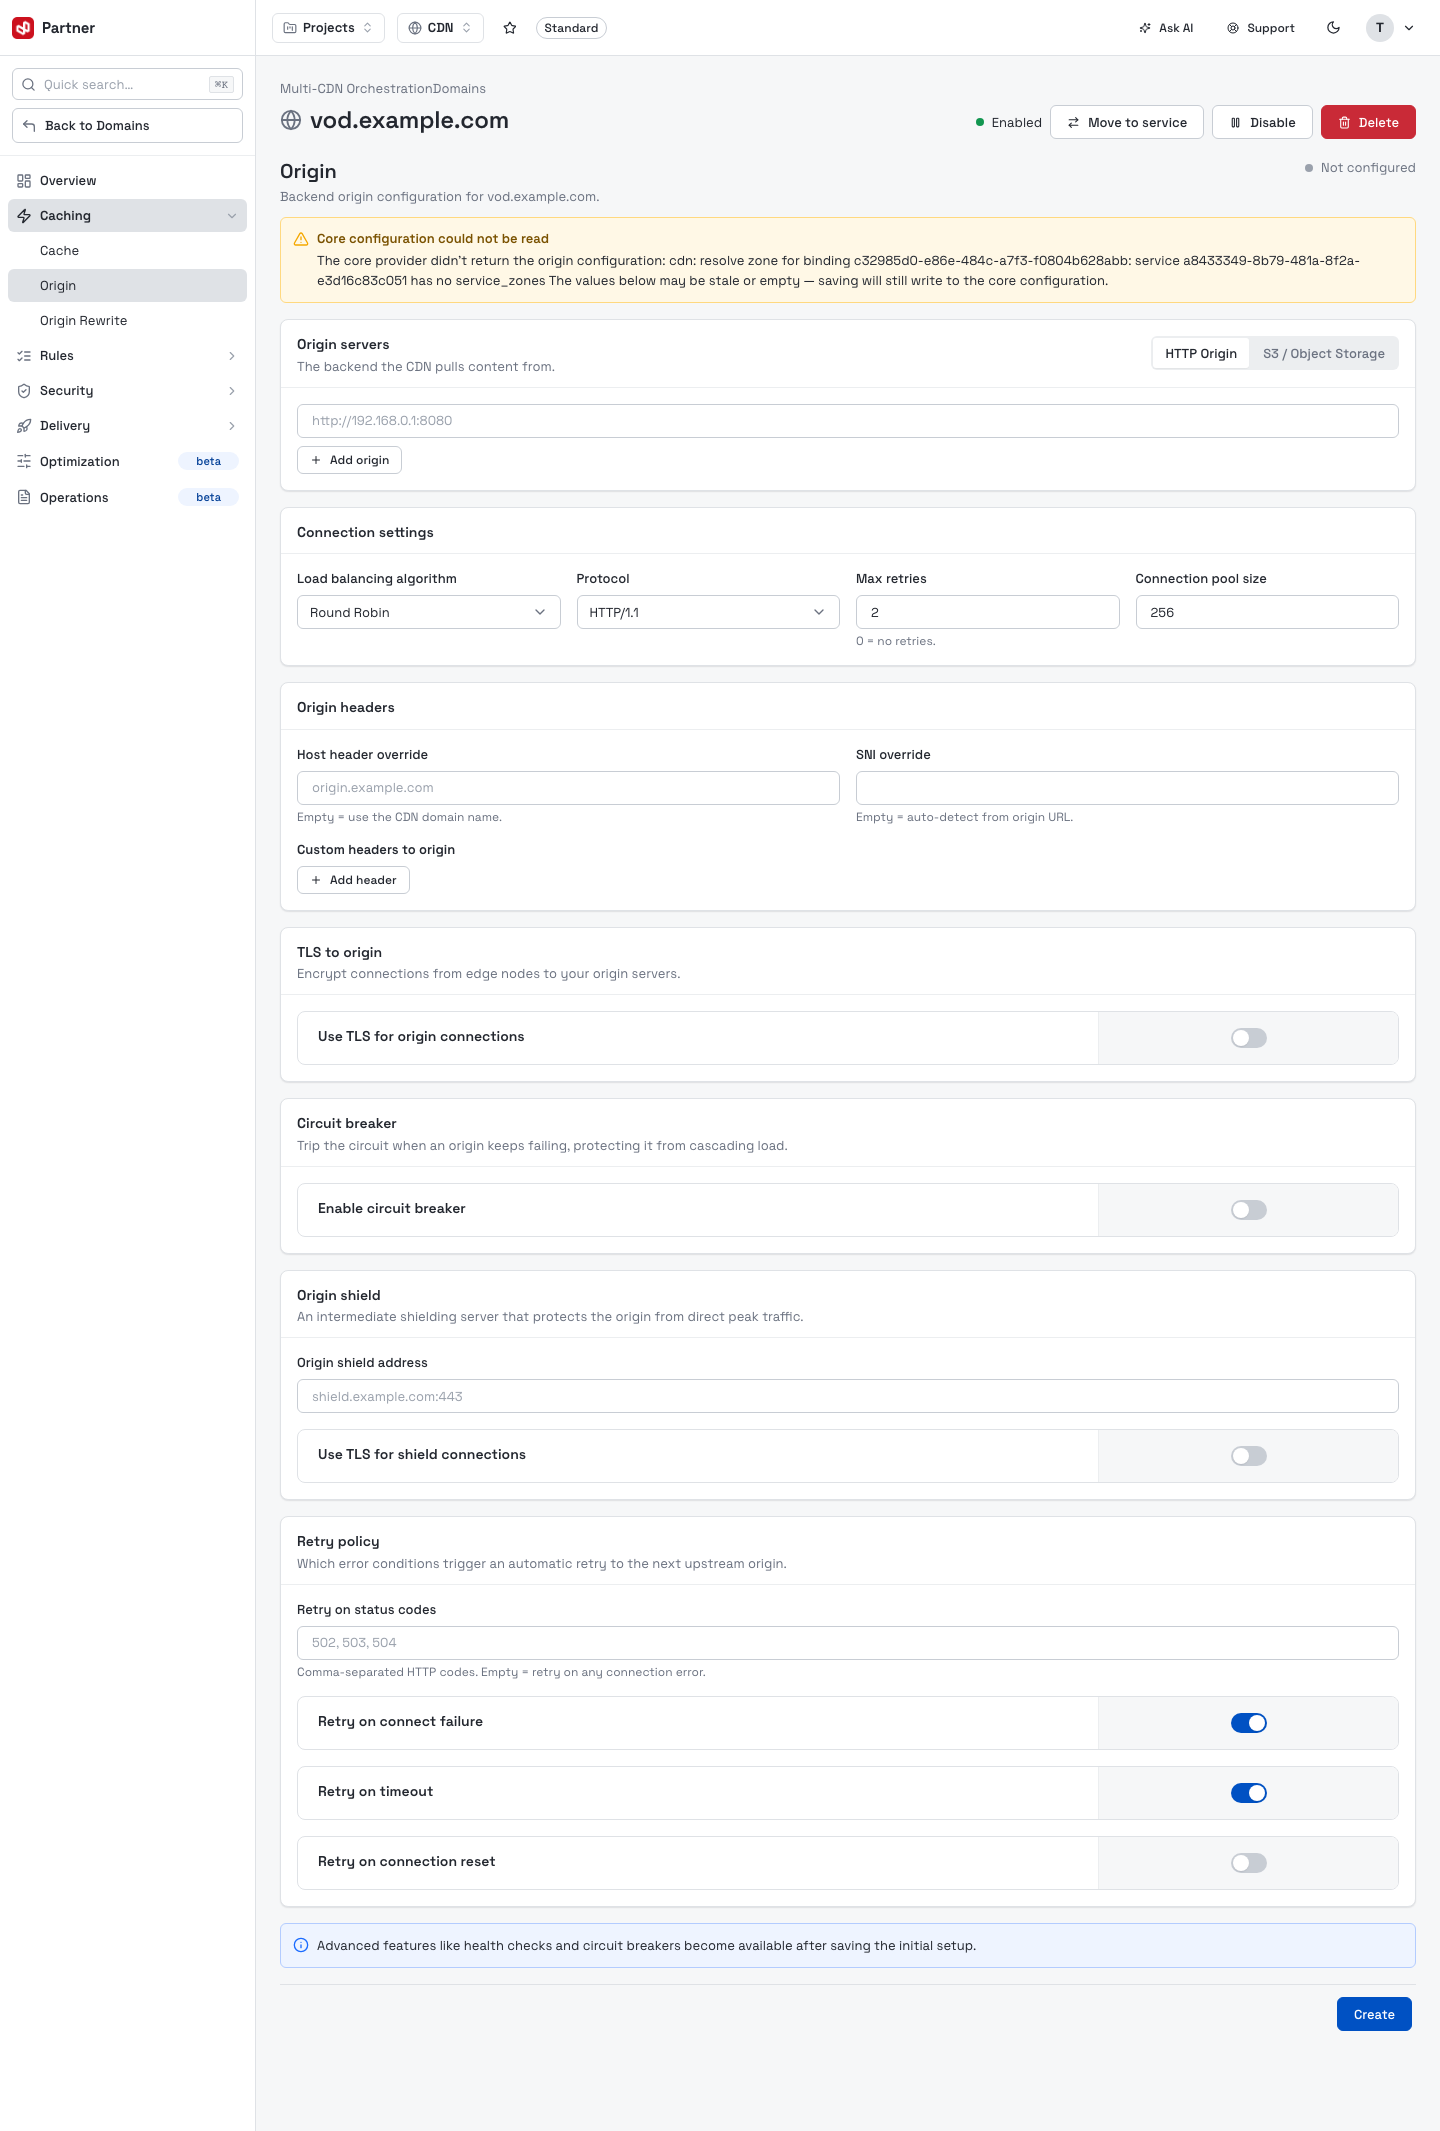Click the SNI override field
1440x2131 pixels.
(x=1127, y=788)
